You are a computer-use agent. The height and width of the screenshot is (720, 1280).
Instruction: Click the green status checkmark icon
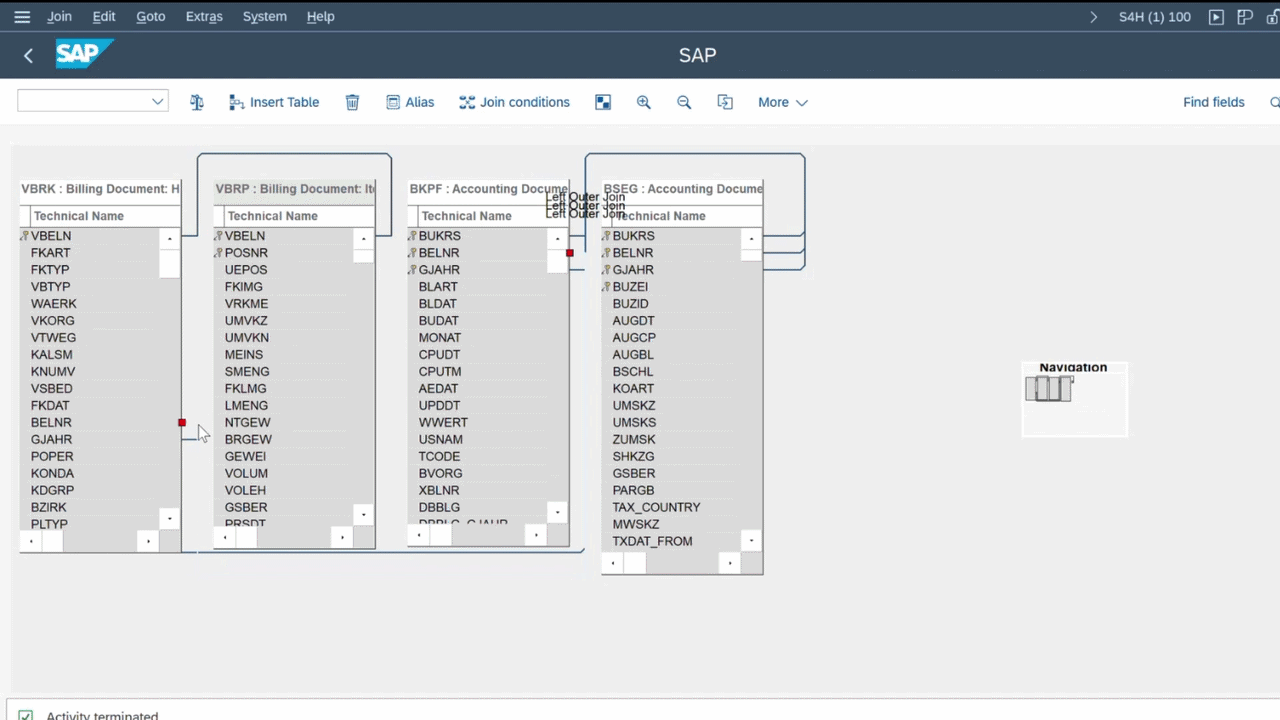pyautogui.click(x=26, y=716)
